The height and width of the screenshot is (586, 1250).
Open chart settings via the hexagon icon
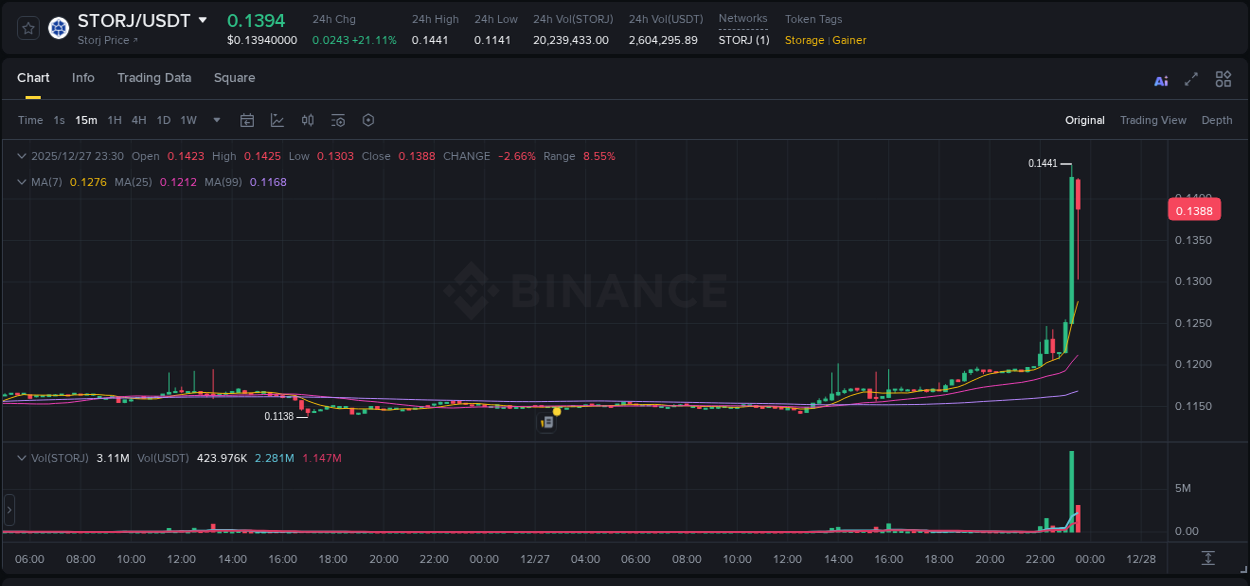tap(368, 120)
